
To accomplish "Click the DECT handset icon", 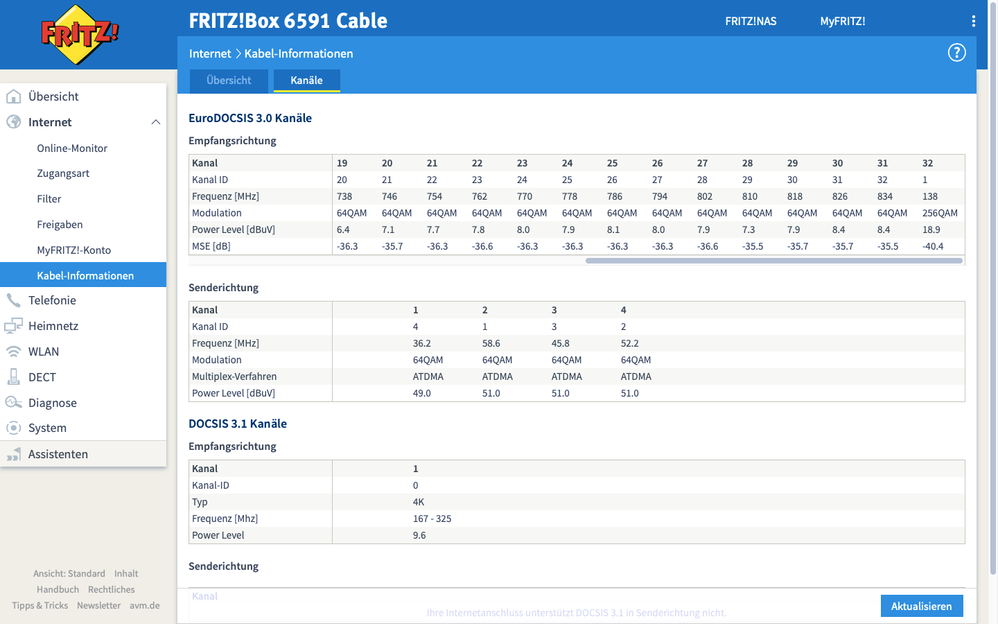I will click(x=13, y=377).
